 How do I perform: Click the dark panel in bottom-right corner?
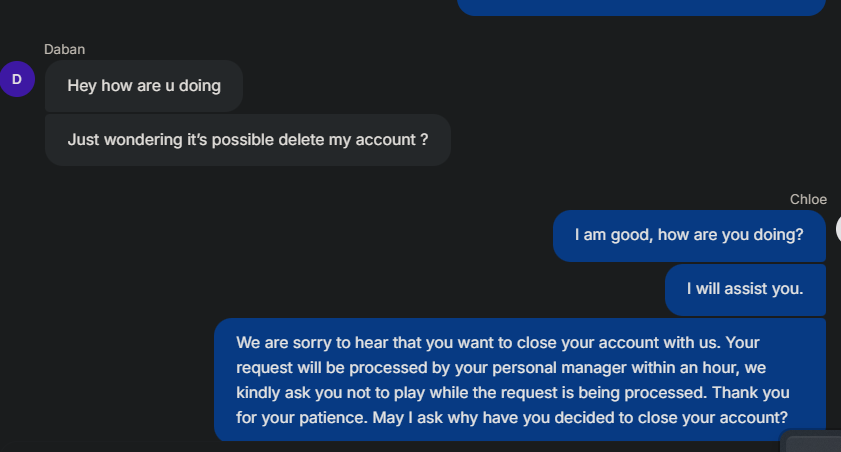[x=812, y=443]
